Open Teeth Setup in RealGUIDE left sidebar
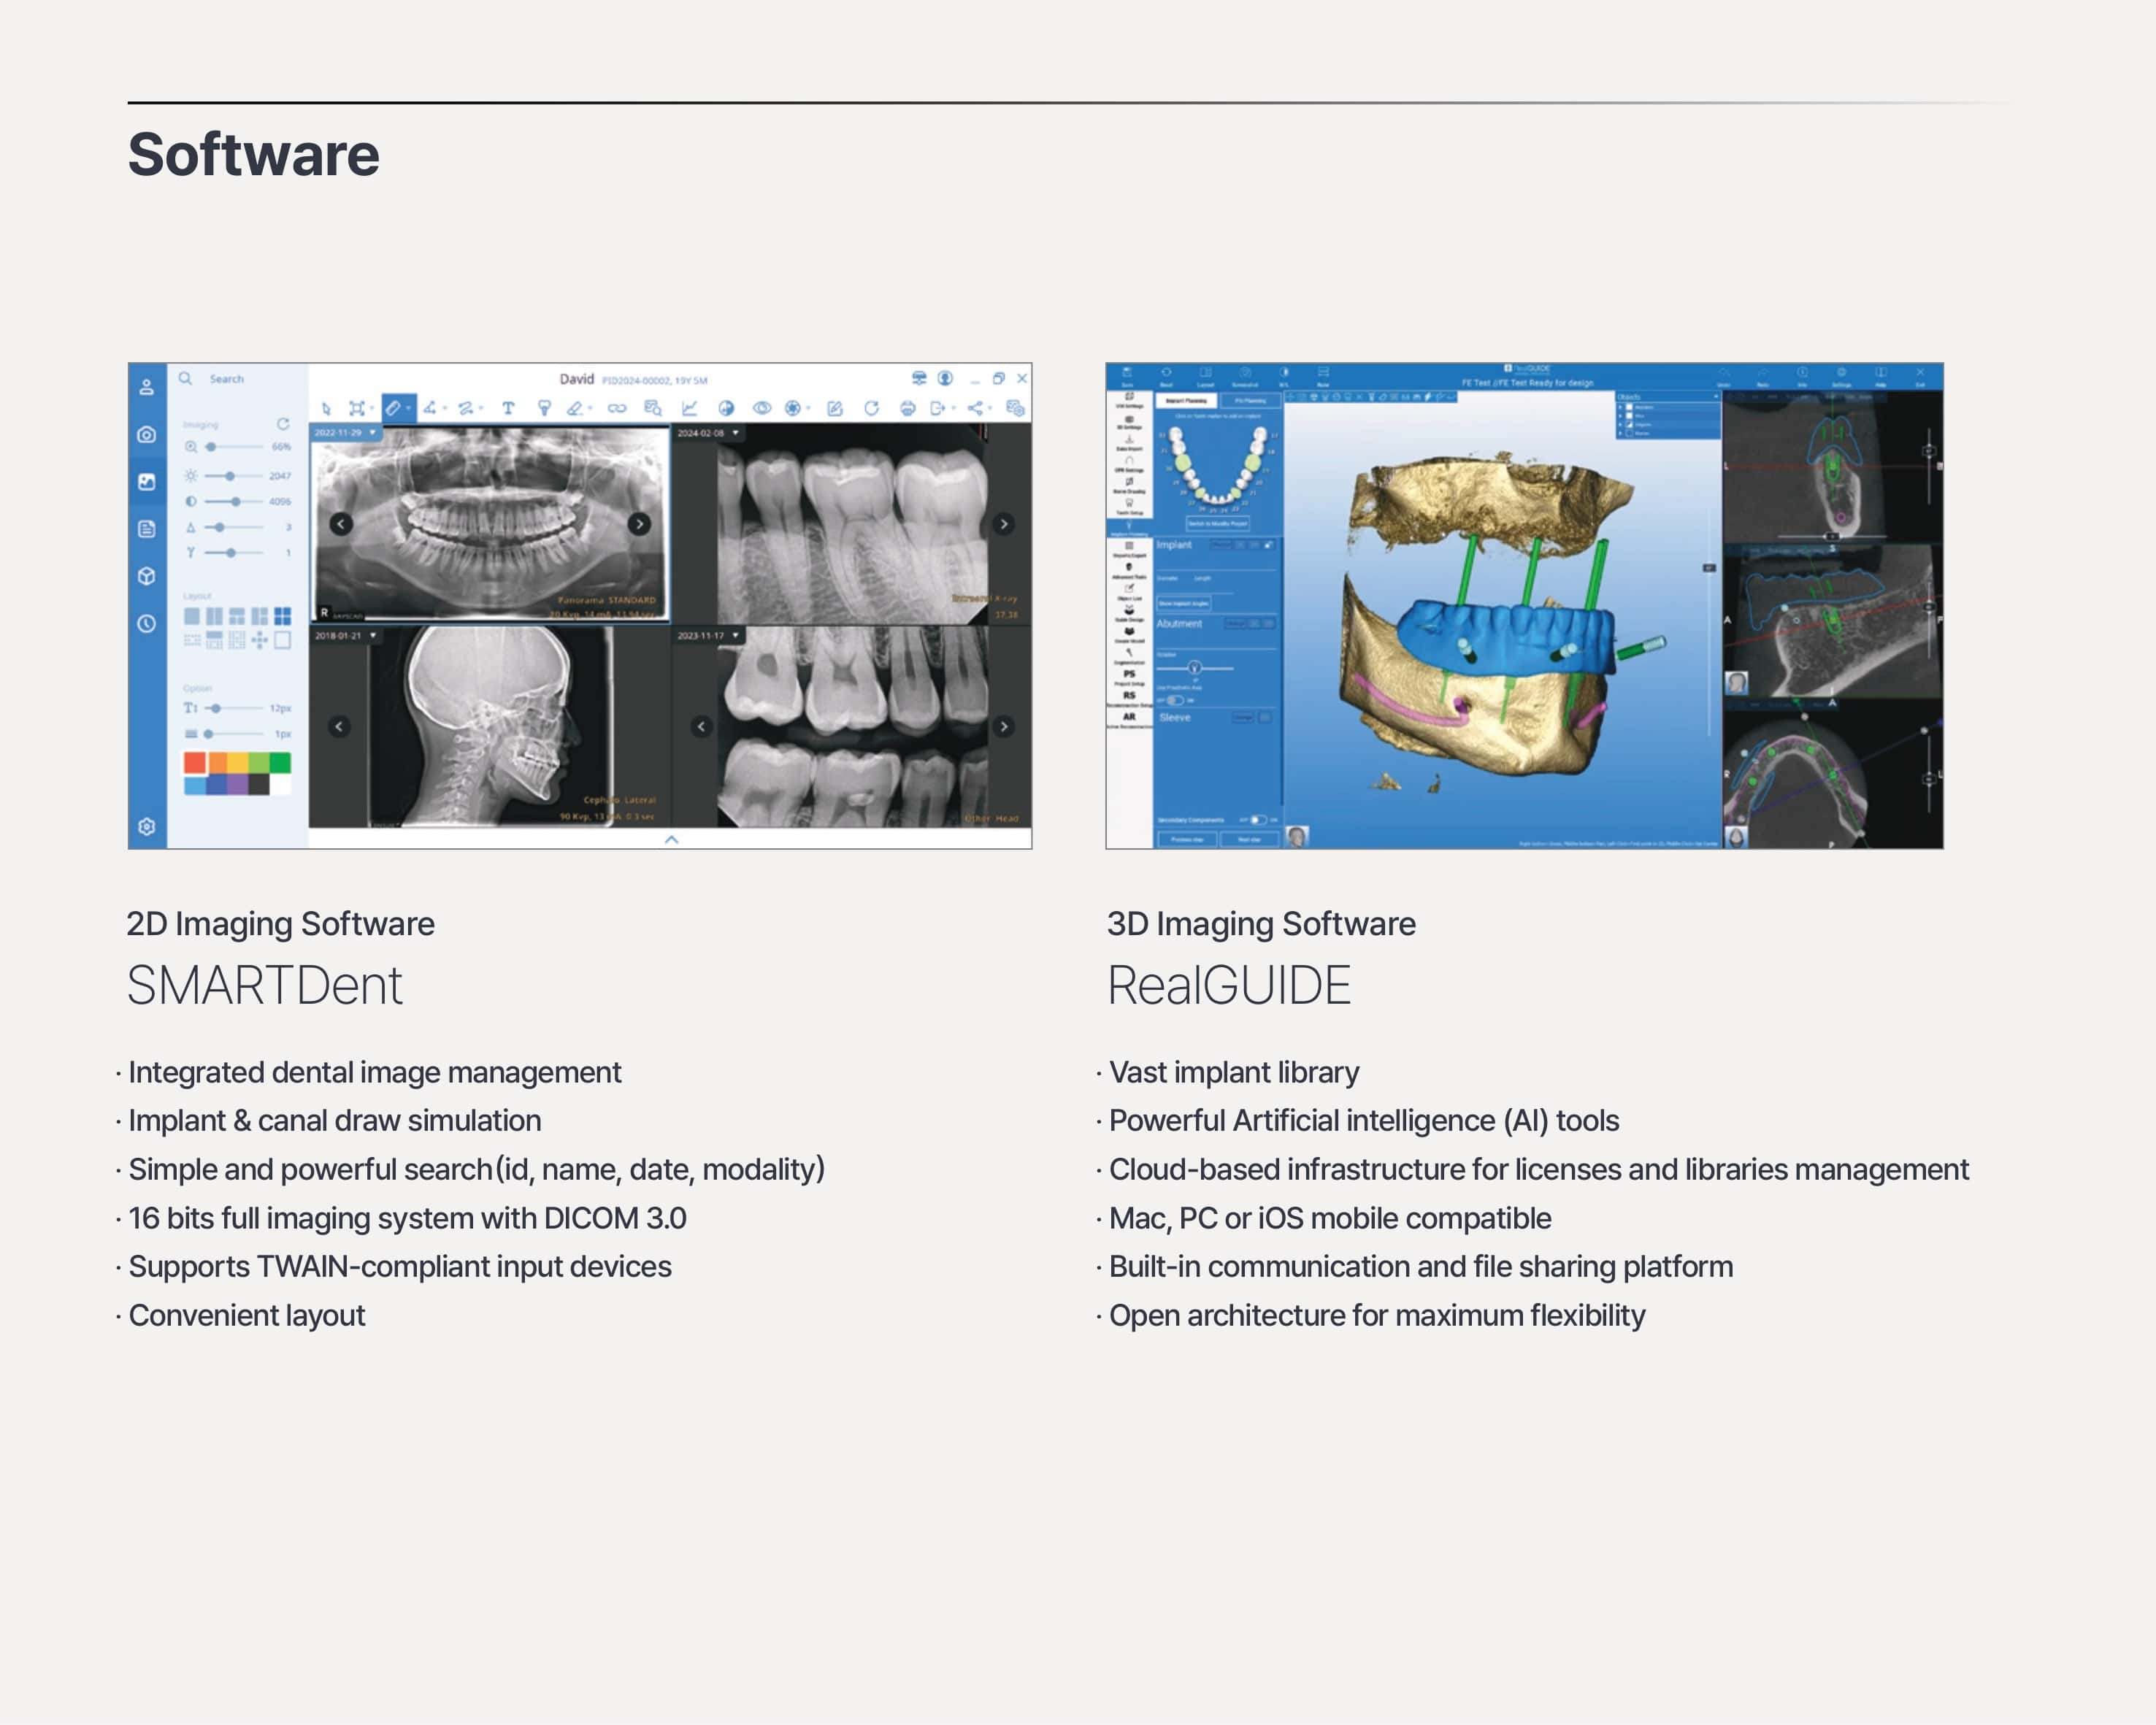Image resolution: width=2156 pixels, height=1725 pixels. [1130, 507]
